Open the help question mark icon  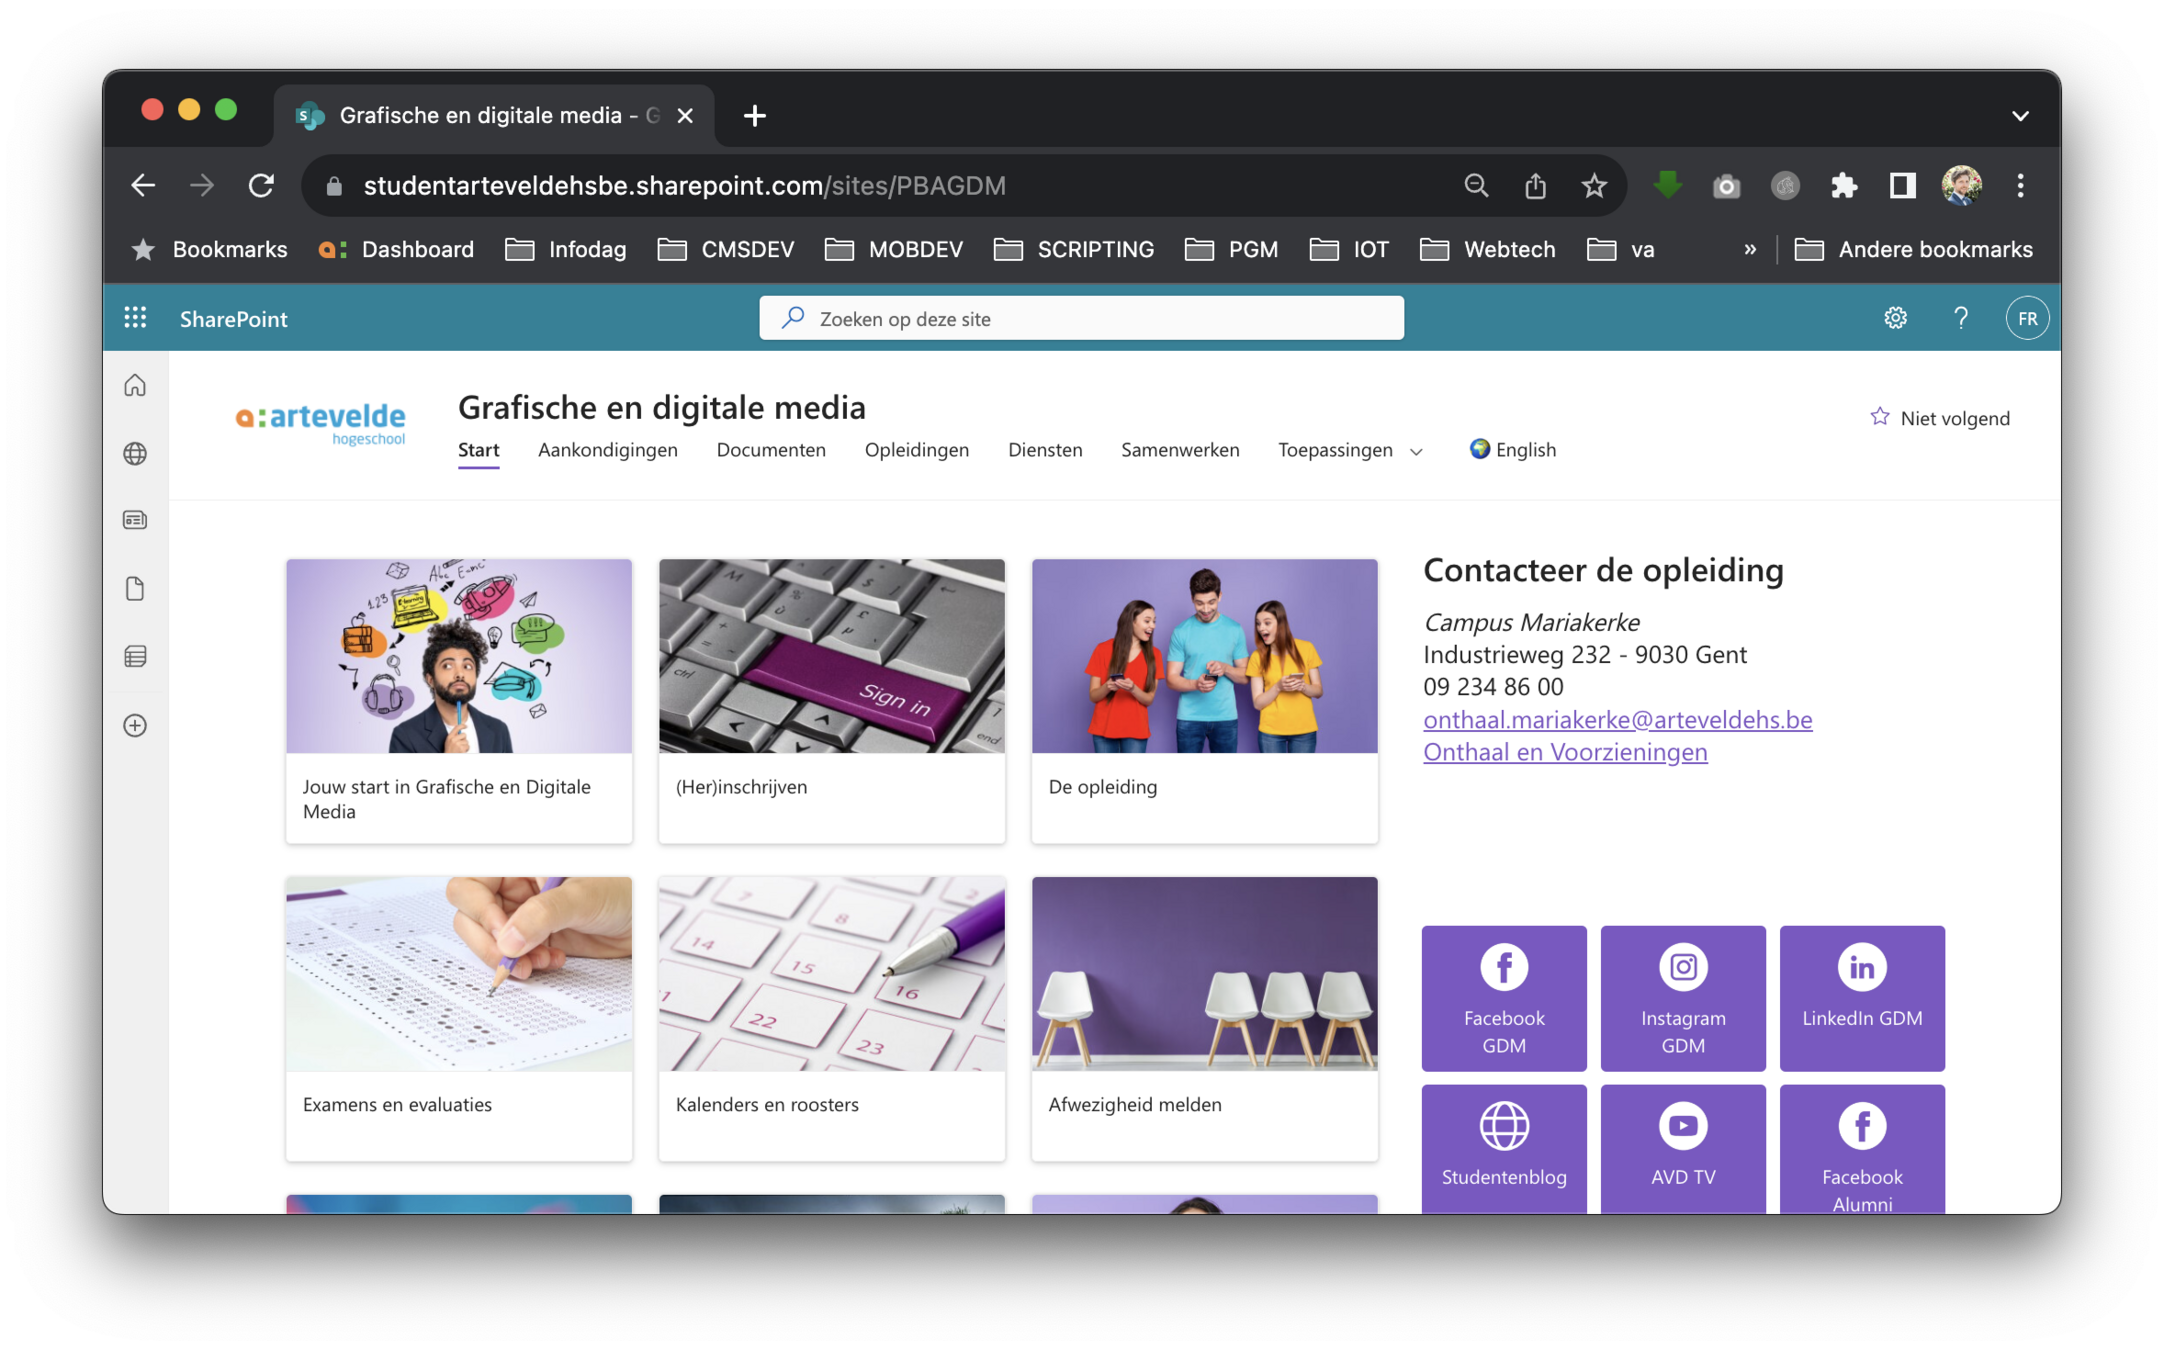point(1960,318)
